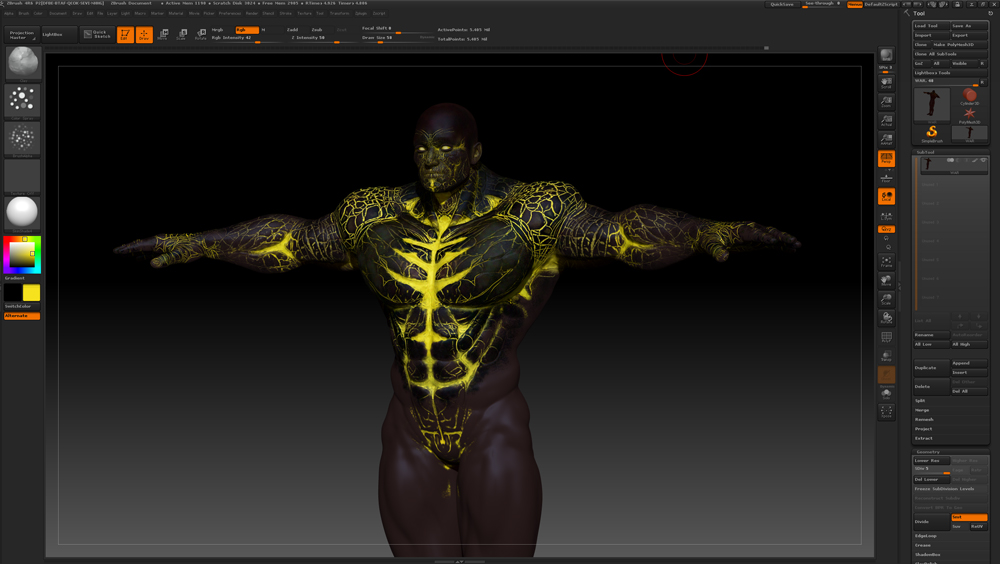Click the color picker square
Viewport: 1000px width, 564px height.
click(x=22, y=254)
